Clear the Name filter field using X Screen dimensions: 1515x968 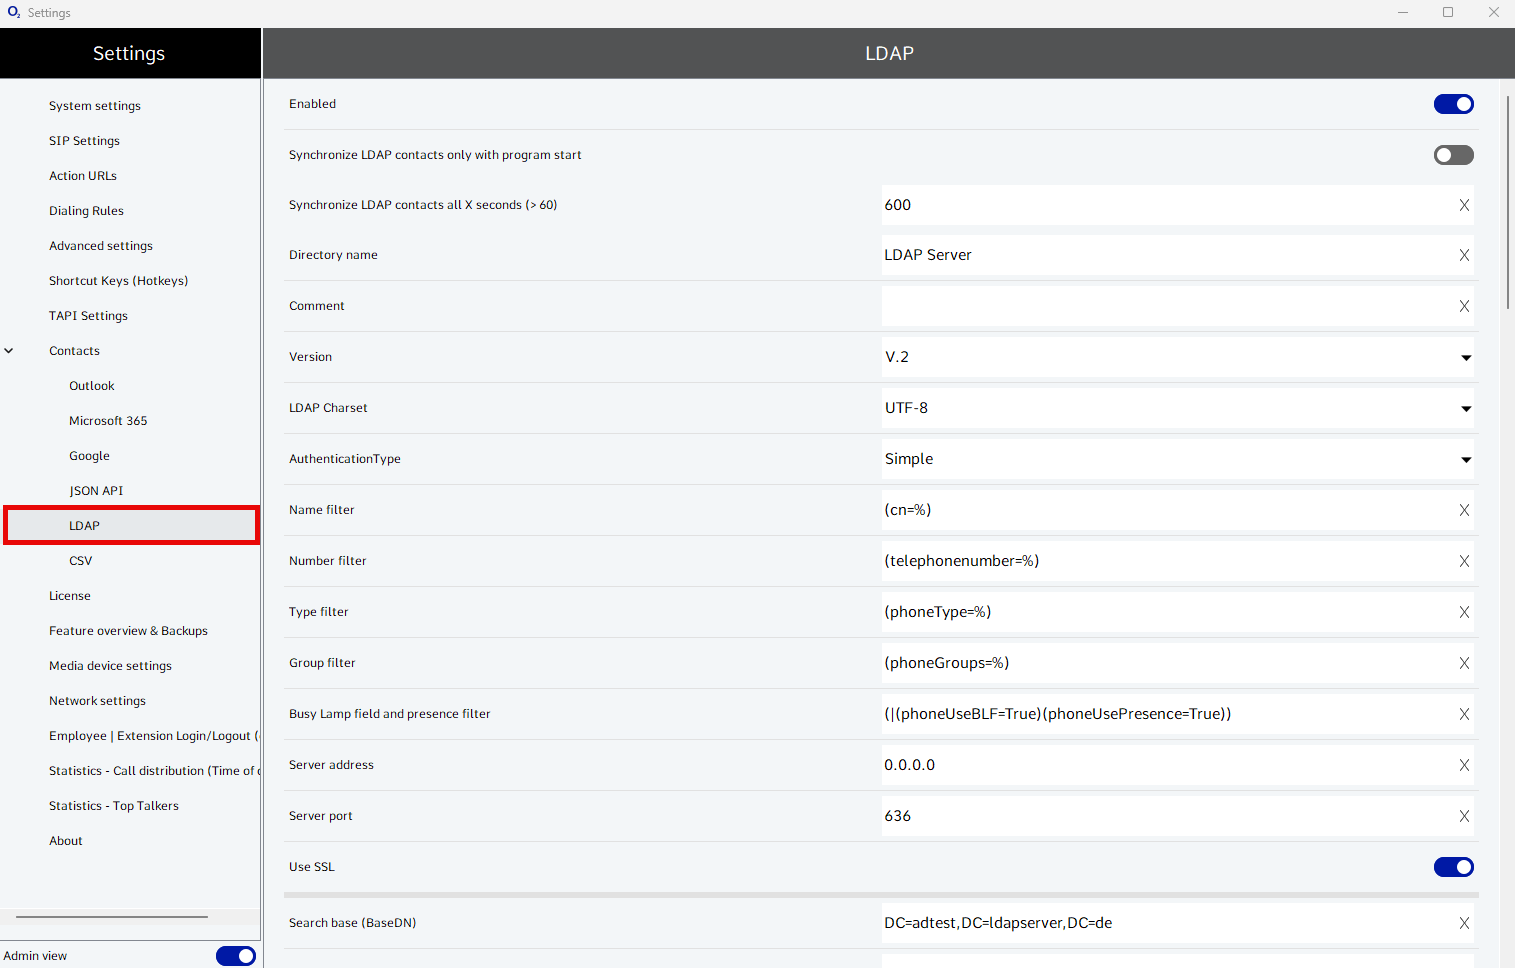(1464, 510)
